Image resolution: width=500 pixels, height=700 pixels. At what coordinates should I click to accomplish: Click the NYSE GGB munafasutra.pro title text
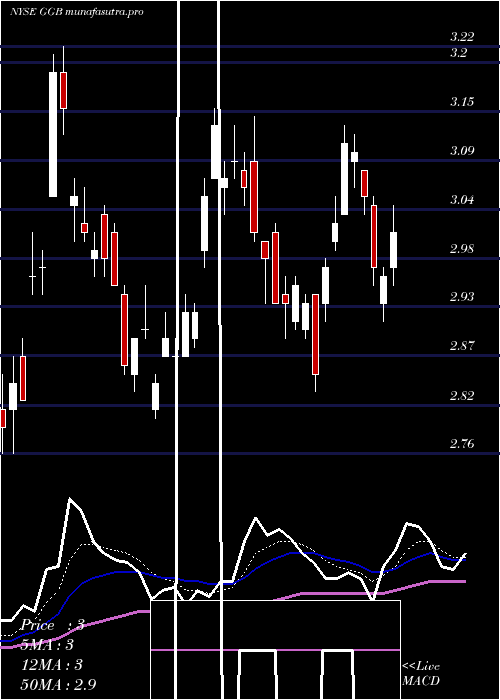[x=76, y=12]
